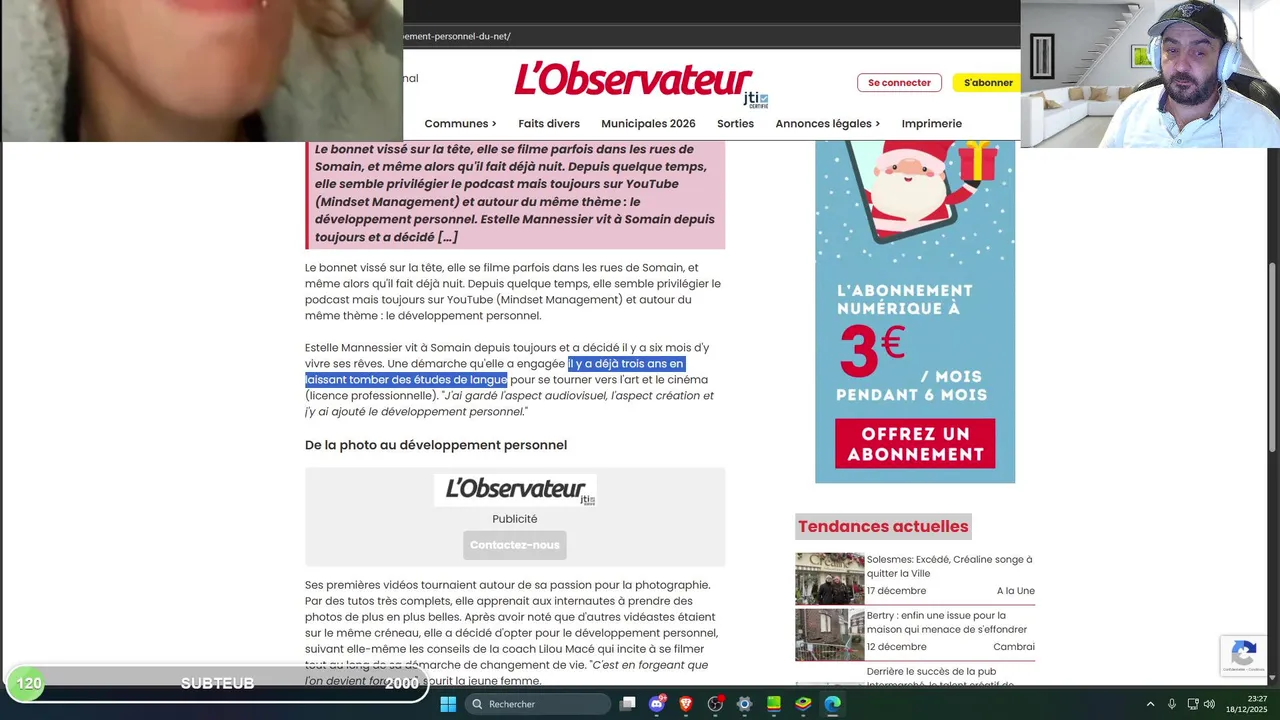Expand the Annonces légales menu
Image resolution: width=1280 pixels, height=720 pixels.
tap(828, 124)
